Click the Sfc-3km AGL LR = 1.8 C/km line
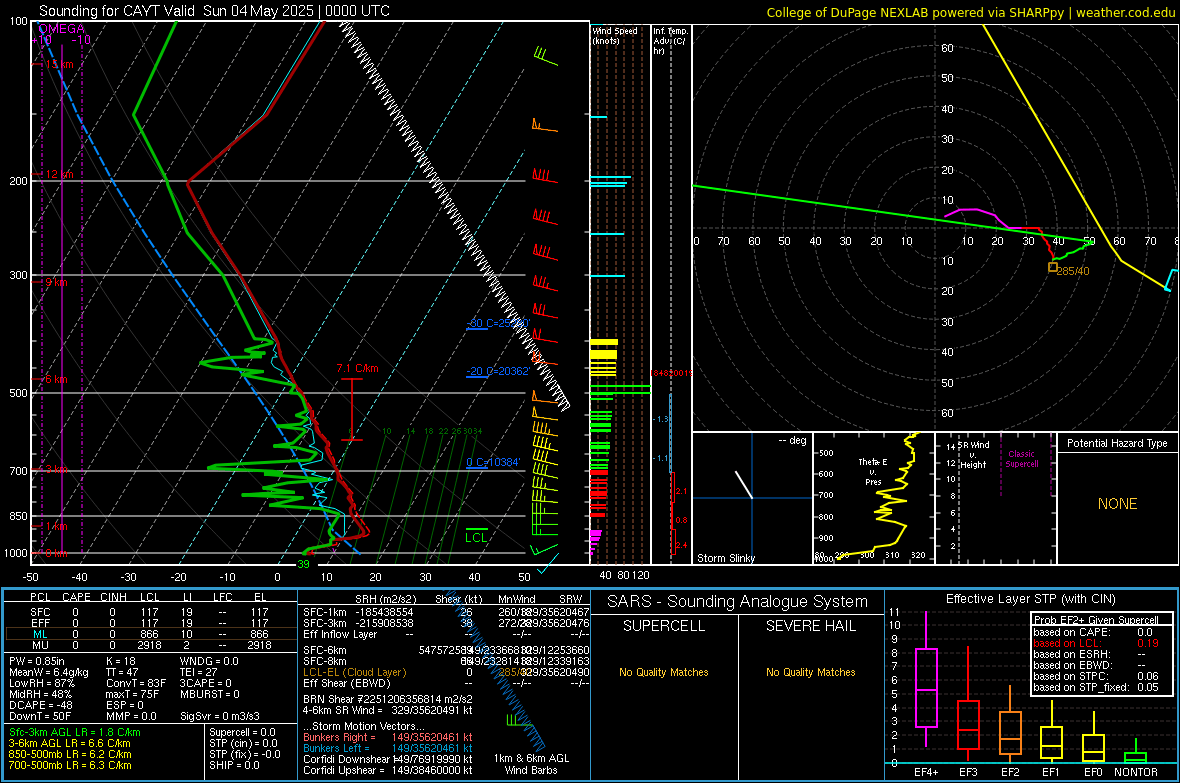1180x783 pixels. tap(75, 732)
